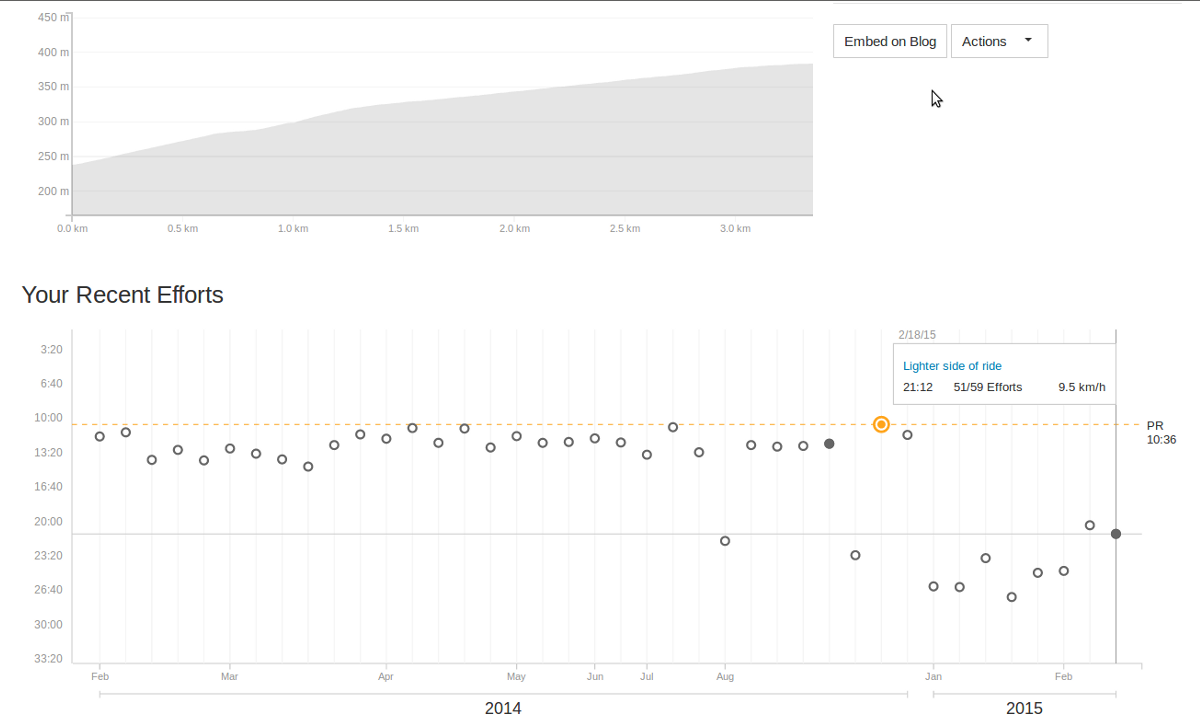Click the 2014 year label below the chart
Image resolution: width=1200 pixels, height=723 pixels.
coord(503,708)
